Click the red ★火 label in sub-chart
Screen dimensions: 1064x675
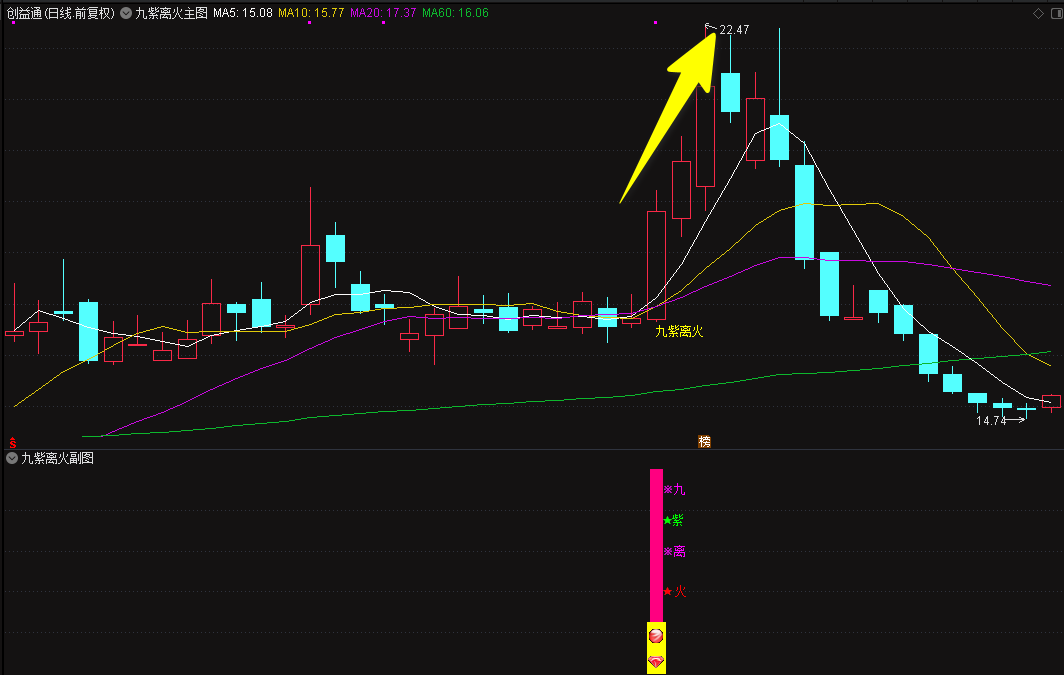pos(674,592)
